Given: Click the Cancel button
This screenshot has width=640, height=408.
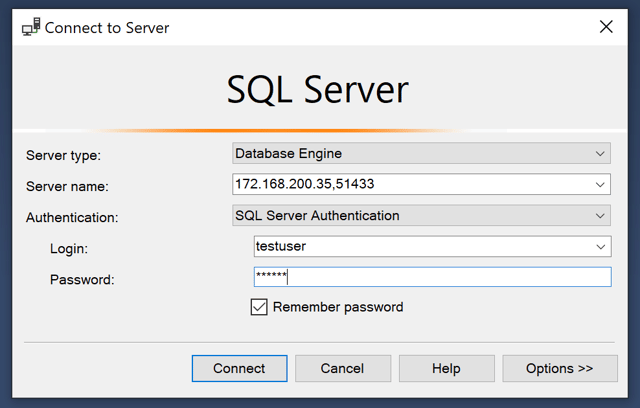Looking at the screenshot, I should pos(342,369).
